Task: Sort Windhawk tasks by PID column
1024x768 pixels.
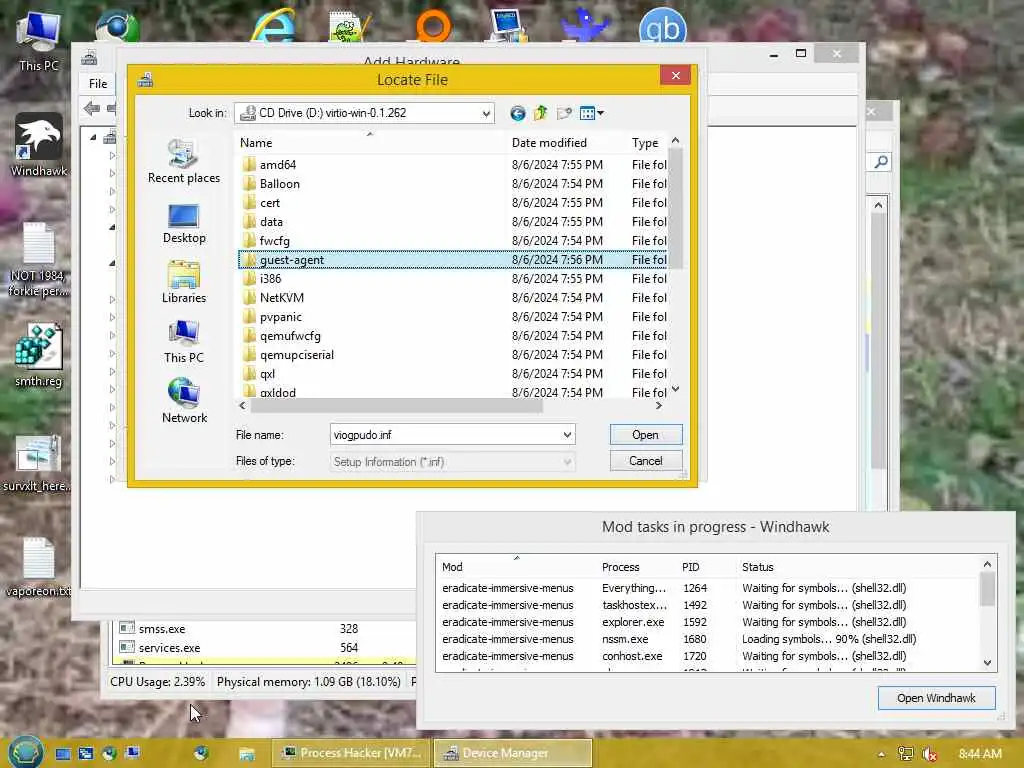Action: (706, 567)
